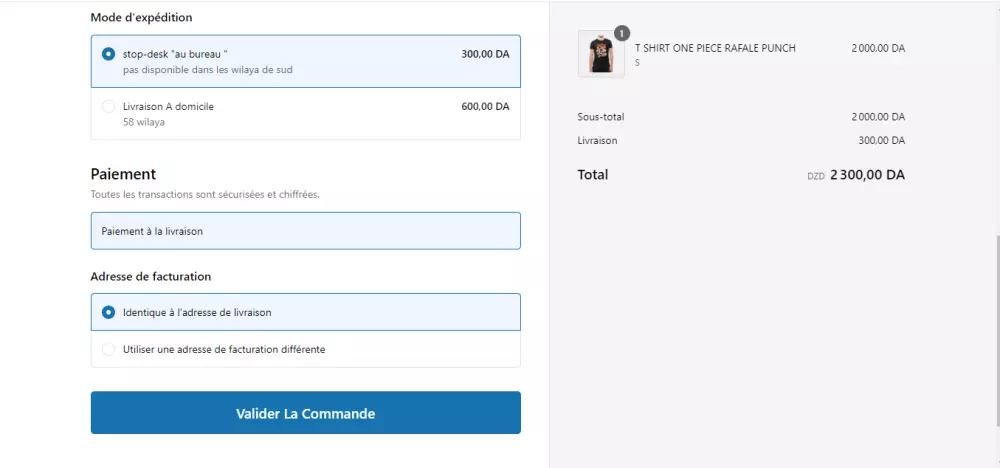
Task: Click "pas disponible dans les wilaya de sud" note
Action: [x=208, y=70]
